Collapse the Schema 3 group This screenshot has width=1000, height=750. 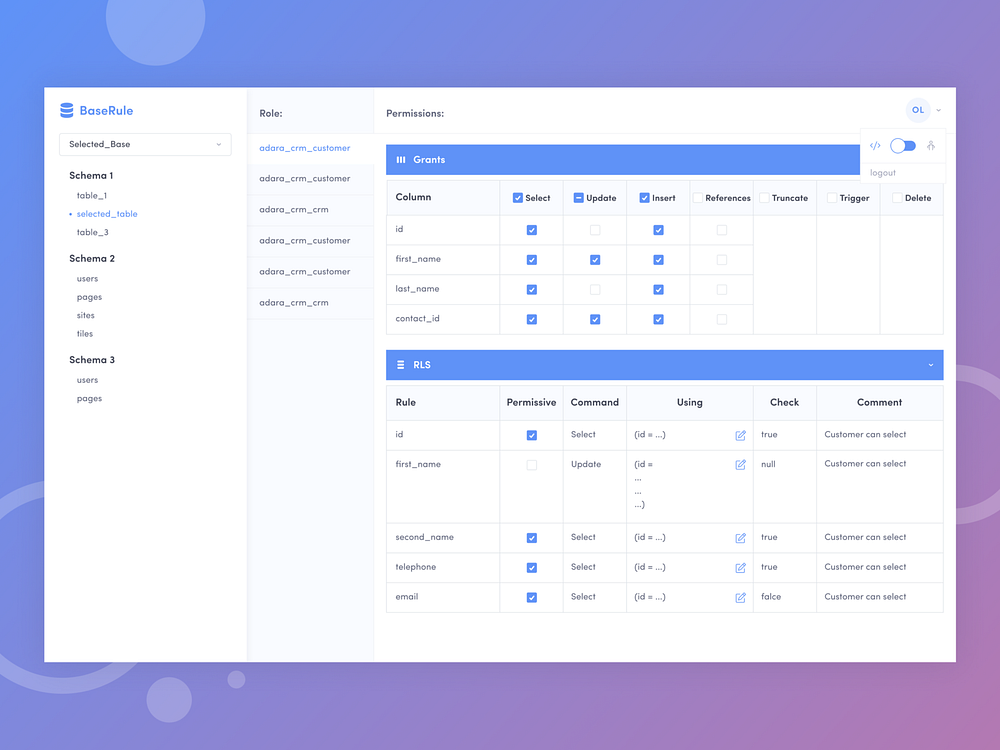tap(92, 360)
